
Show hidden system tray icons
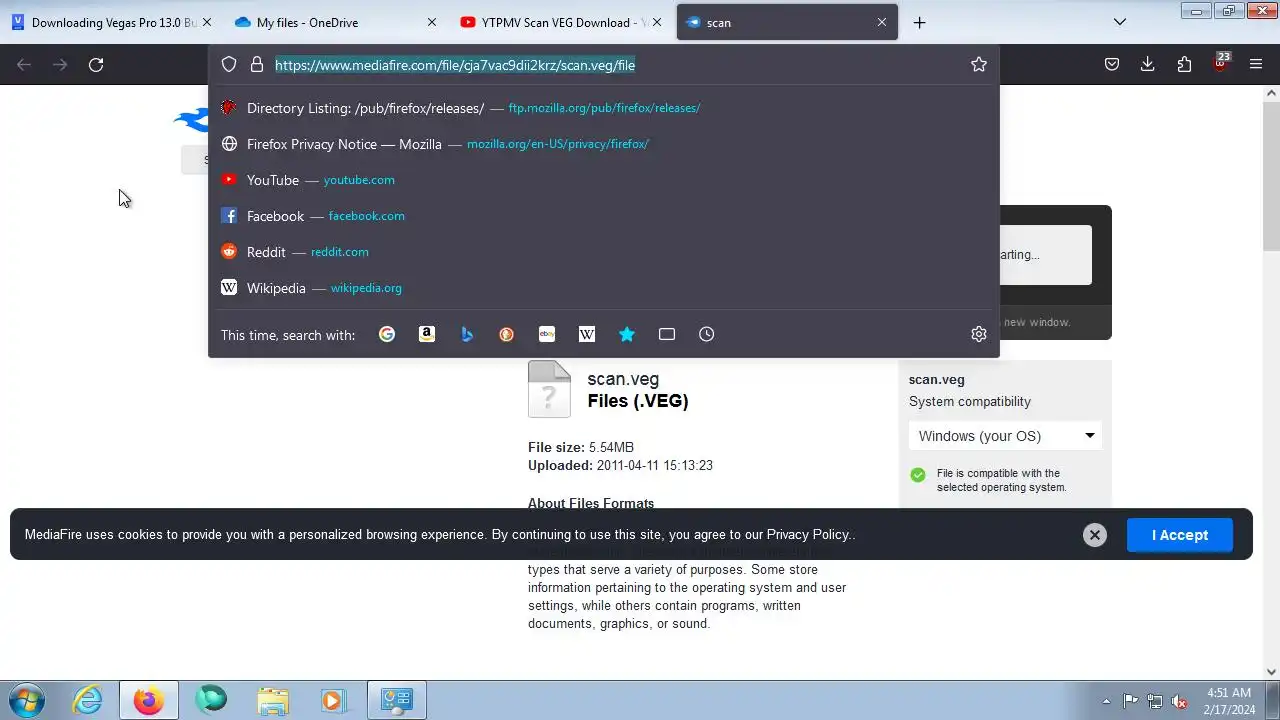pyautogui.click(x=1106, y=701)
